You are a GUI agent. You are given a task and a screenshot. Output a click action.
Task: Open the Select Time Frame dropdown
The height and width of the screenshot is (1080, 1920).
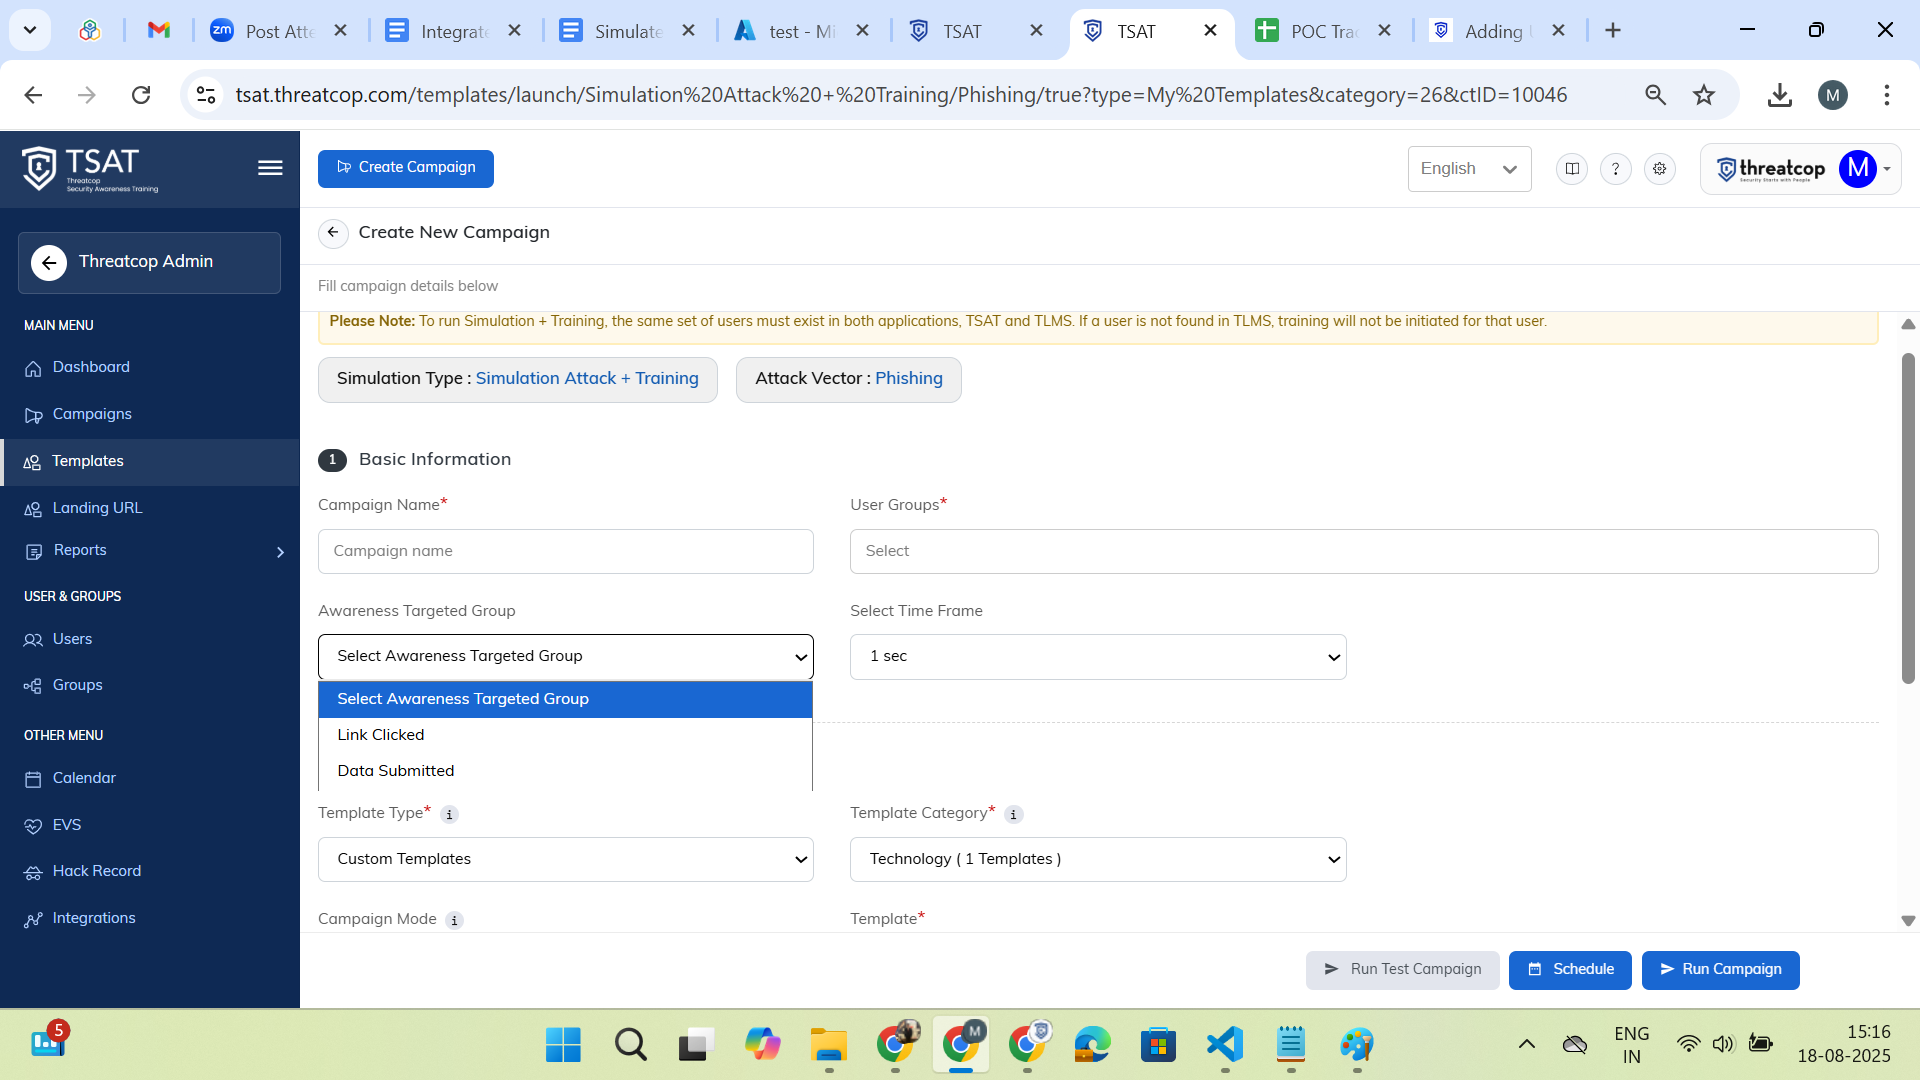pos(1098,657)
